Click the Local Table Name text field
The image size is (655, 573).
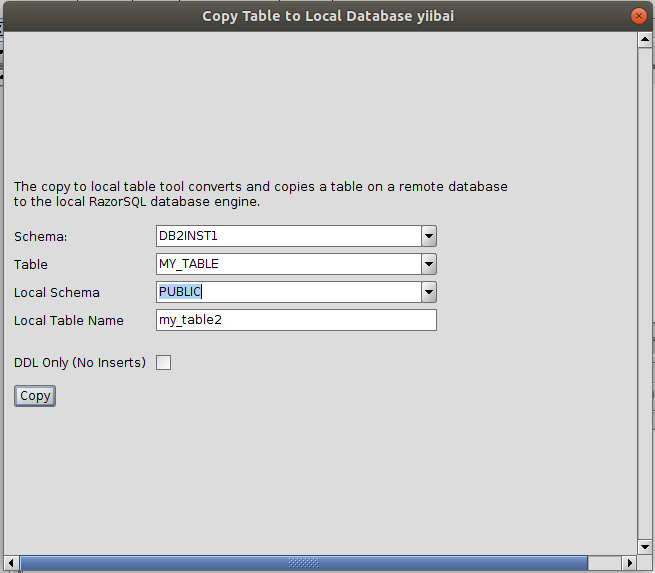(296, 320)
